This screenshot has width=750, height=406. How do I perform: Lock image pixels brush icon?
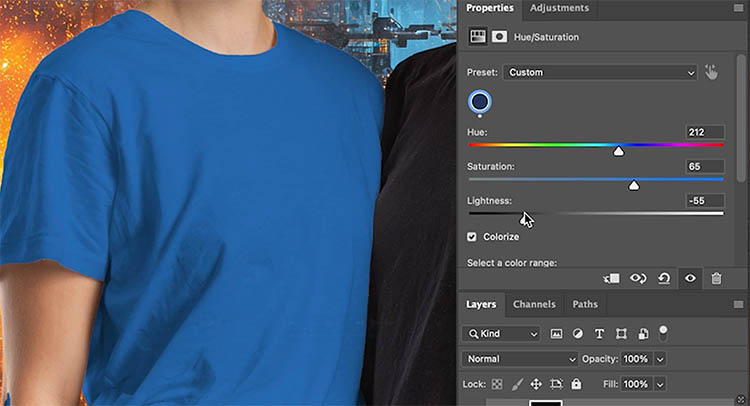pos(517,384)
